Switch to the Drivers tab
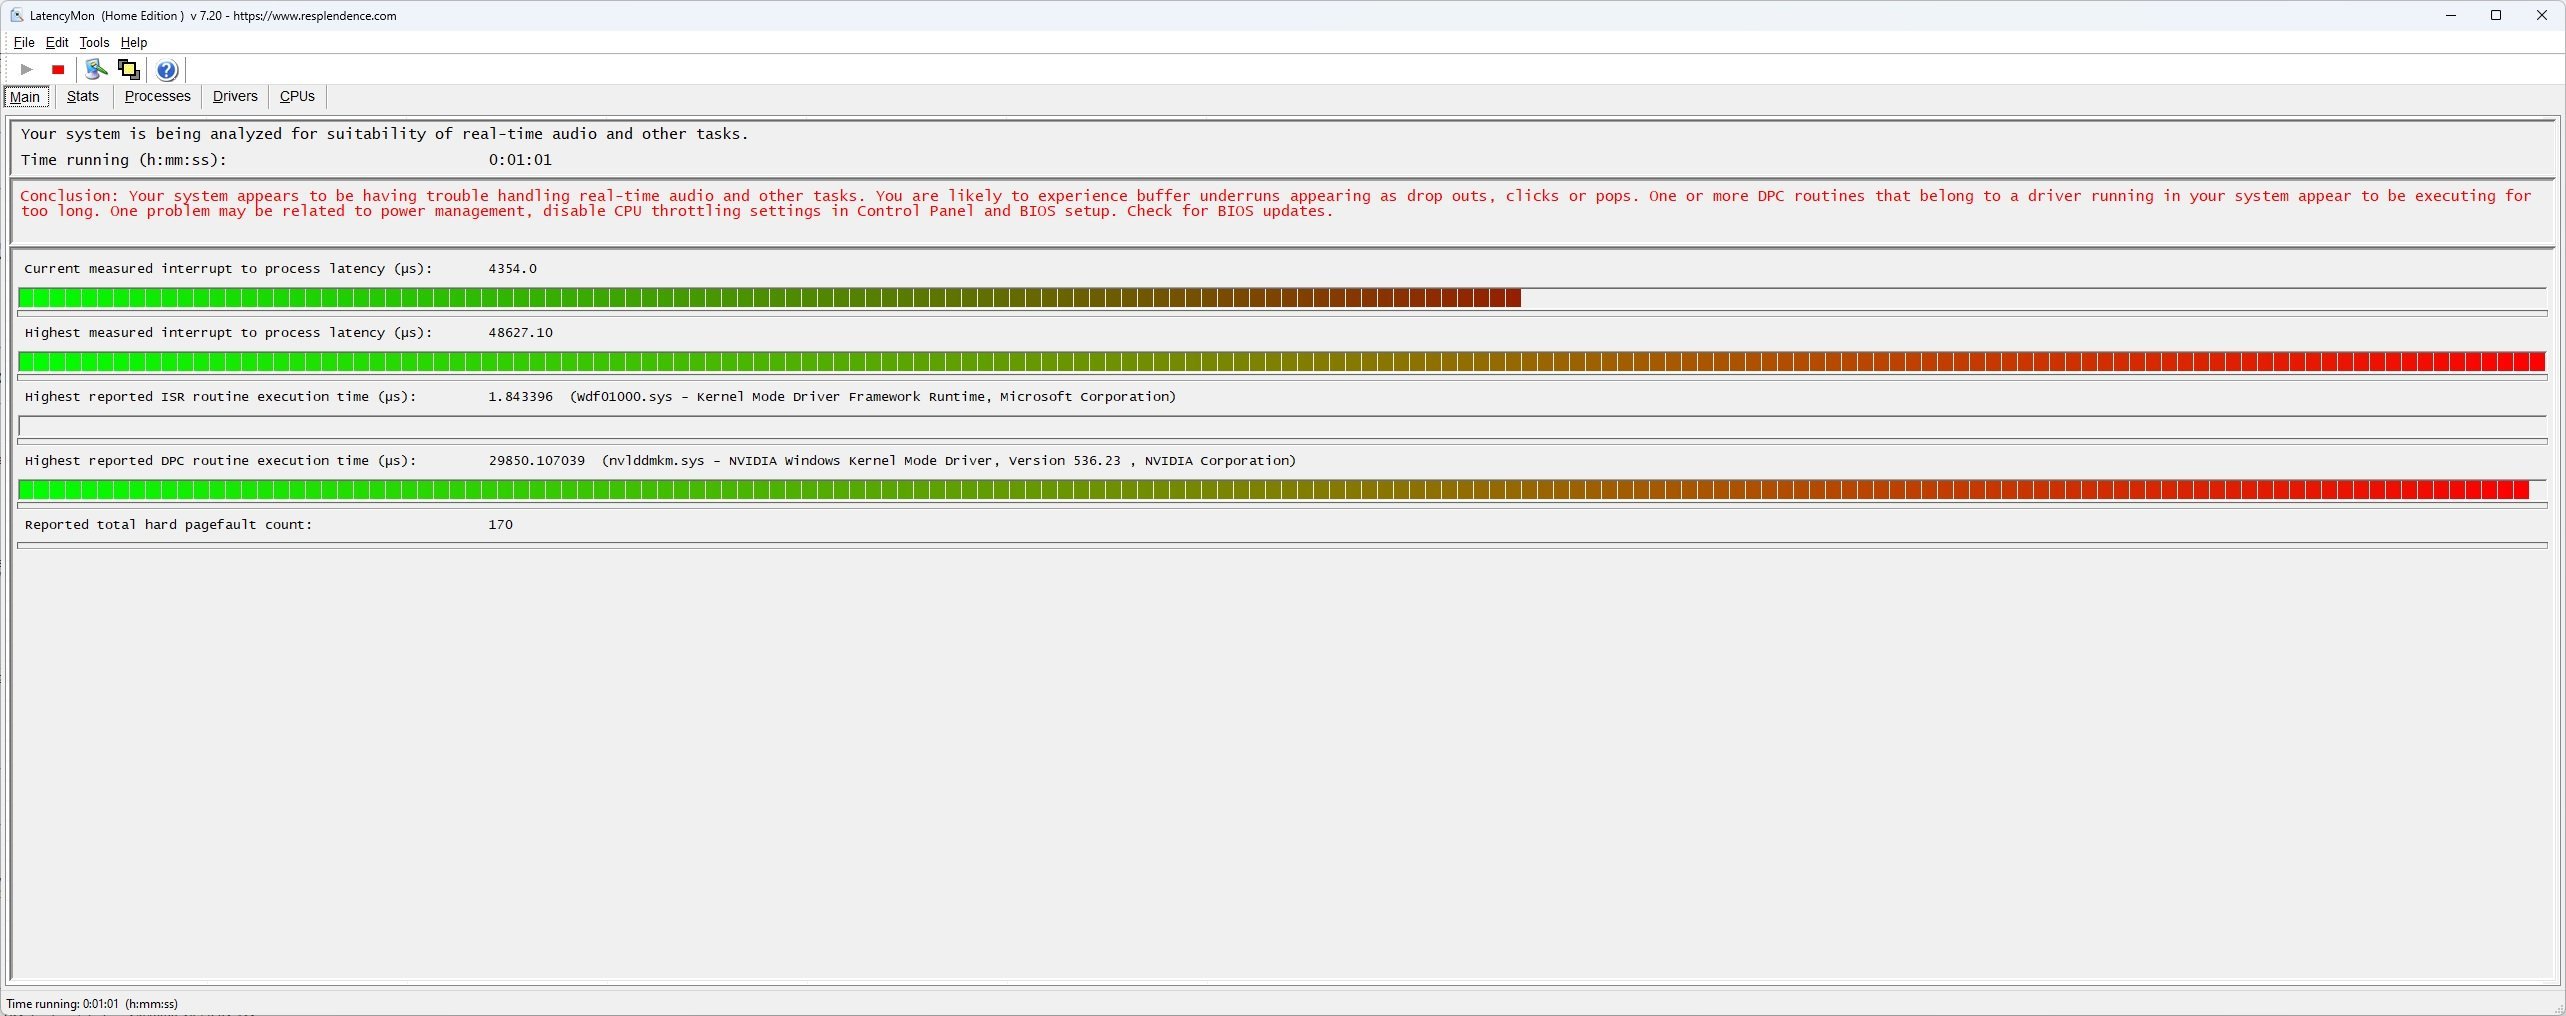 [x=235, y=96]
